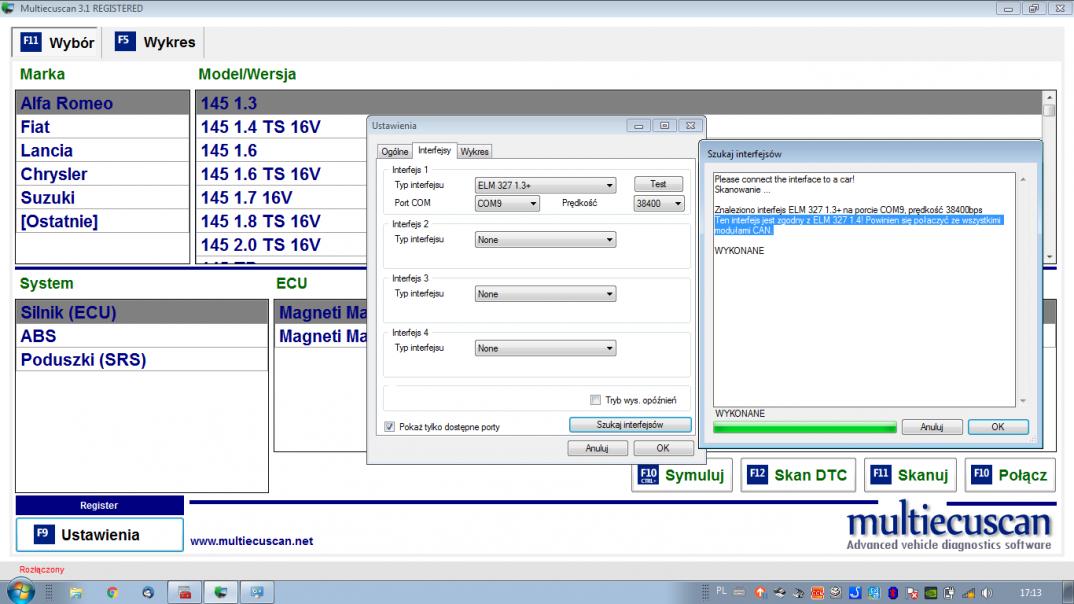Open the www.multiecuscan.net link

251,541
